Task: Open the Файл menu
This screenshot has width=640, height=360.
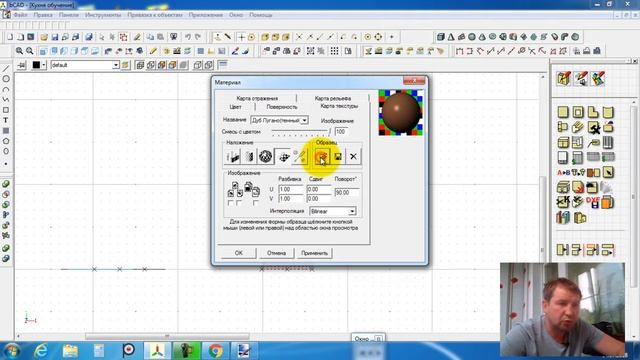Action: pyautogui.click(x=20, y=15)
